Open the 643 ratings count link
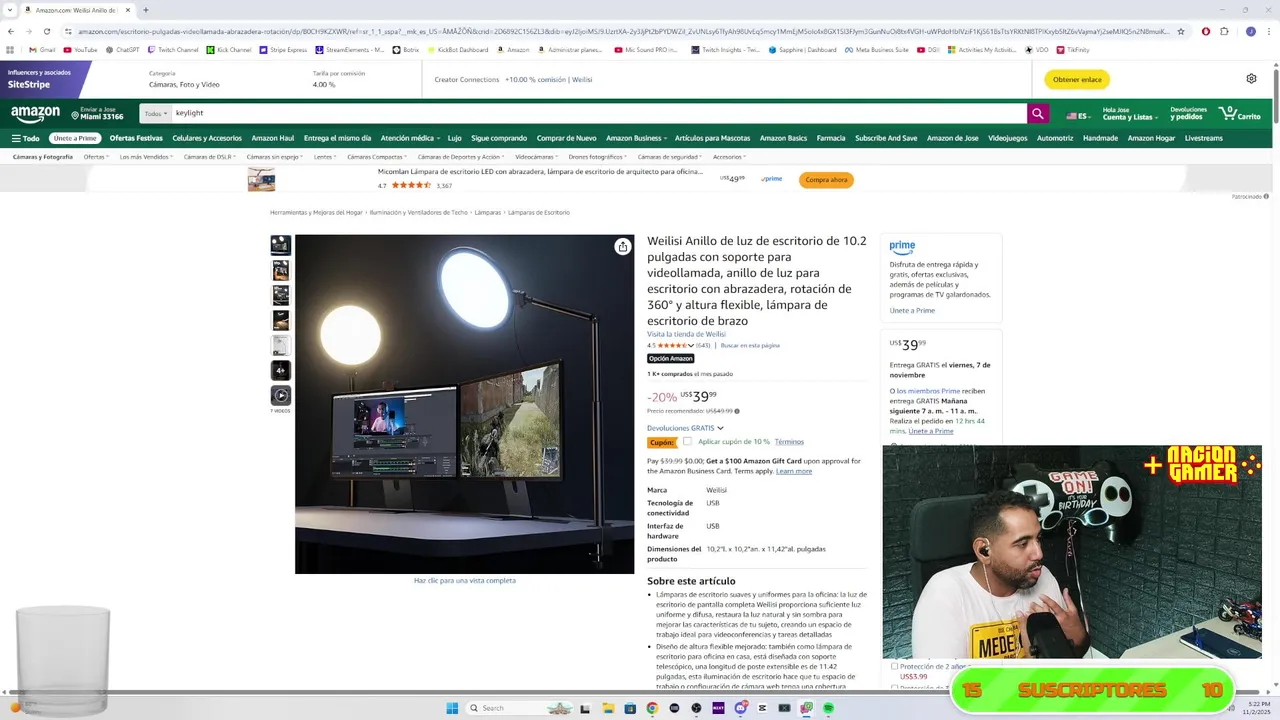 tap(703, 346)
